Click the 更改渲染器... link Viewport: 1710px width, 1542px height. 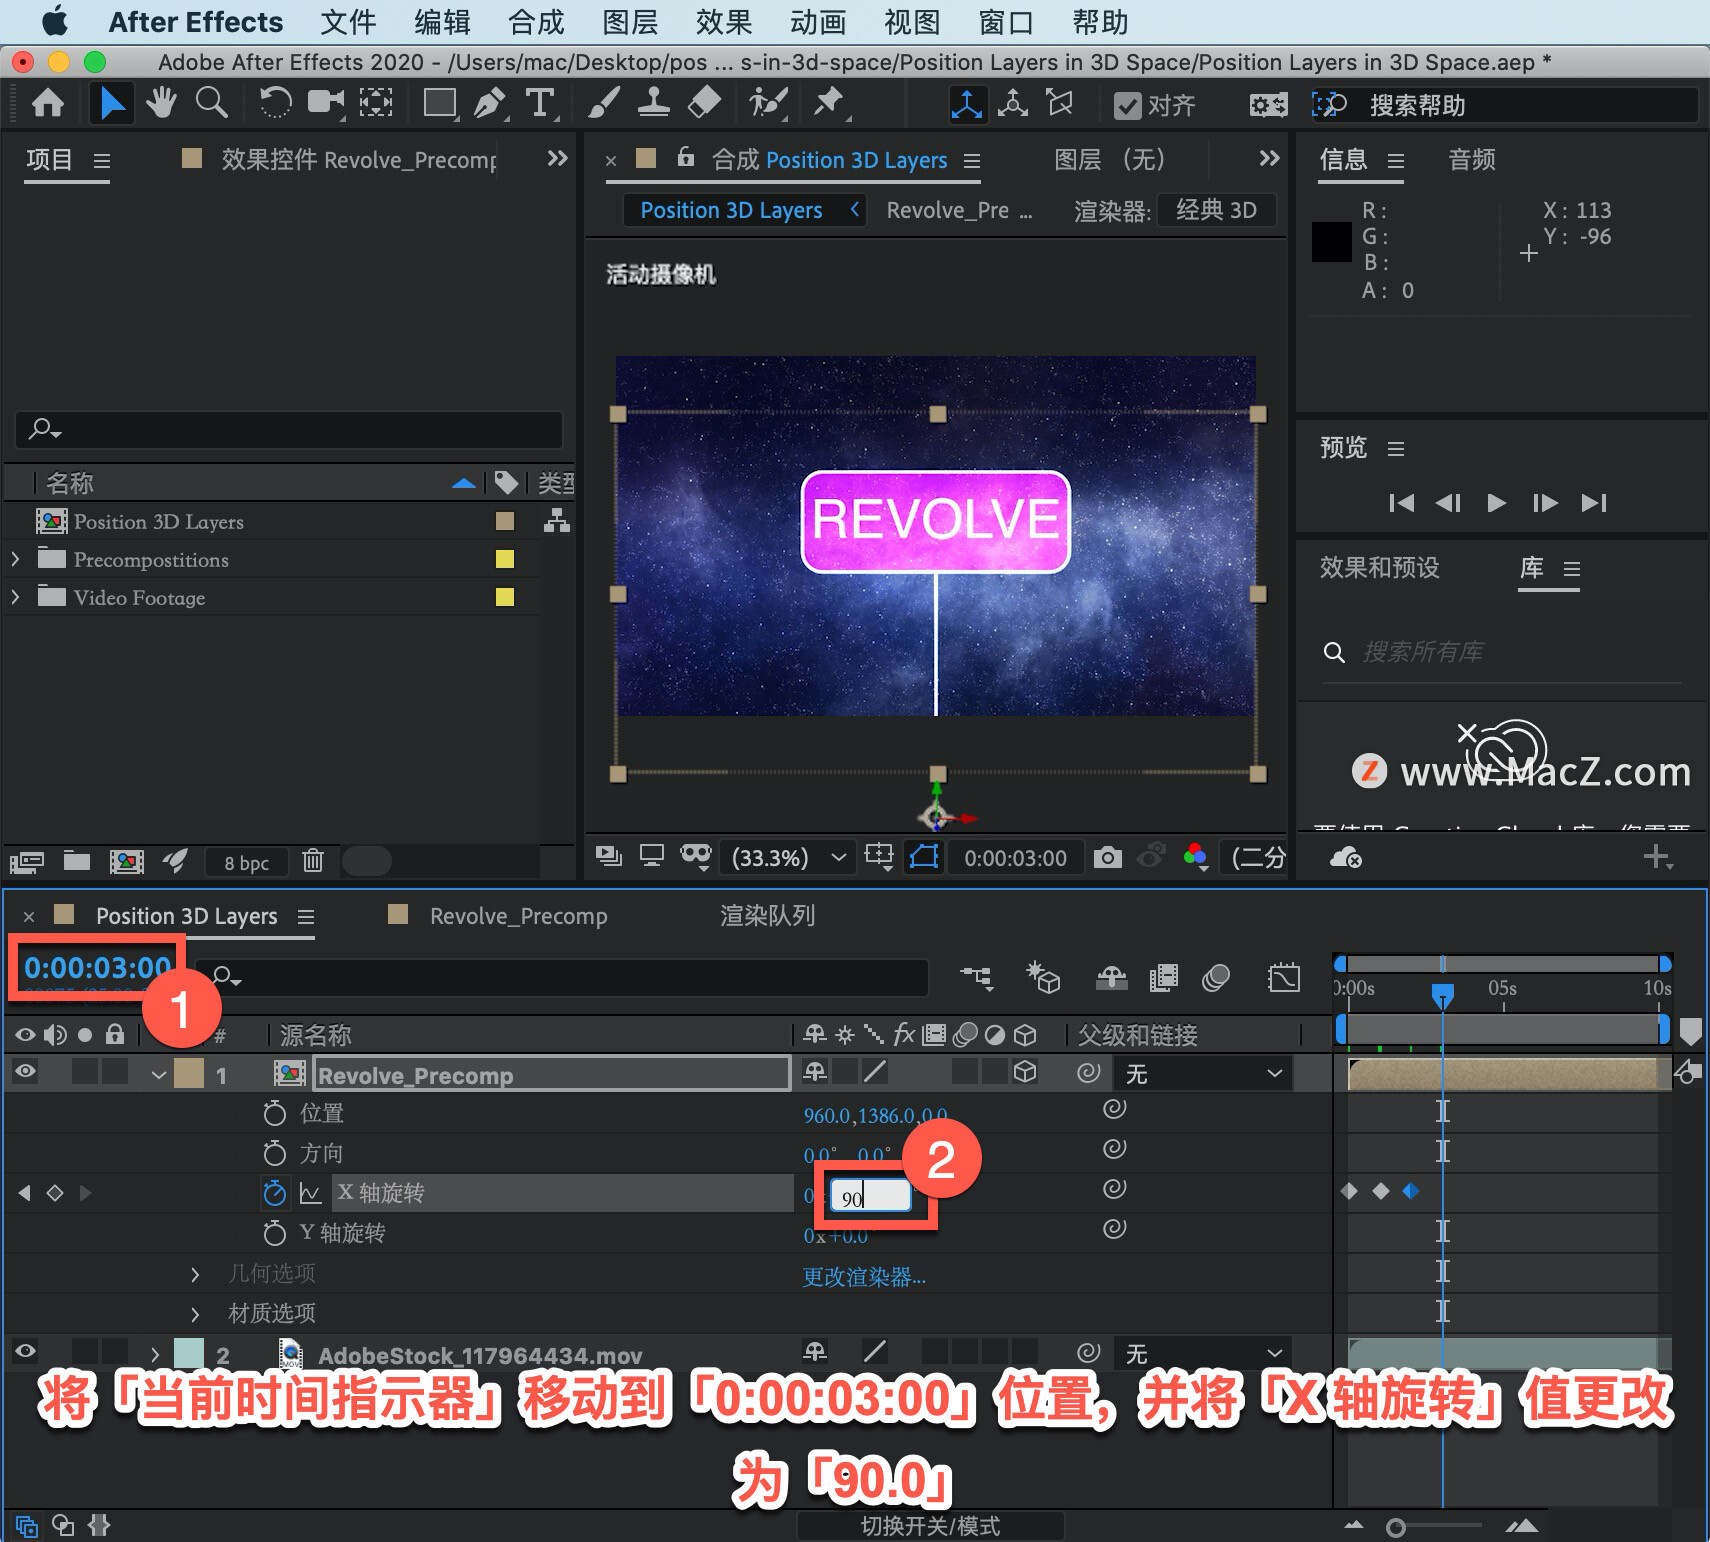point(864,1277)
